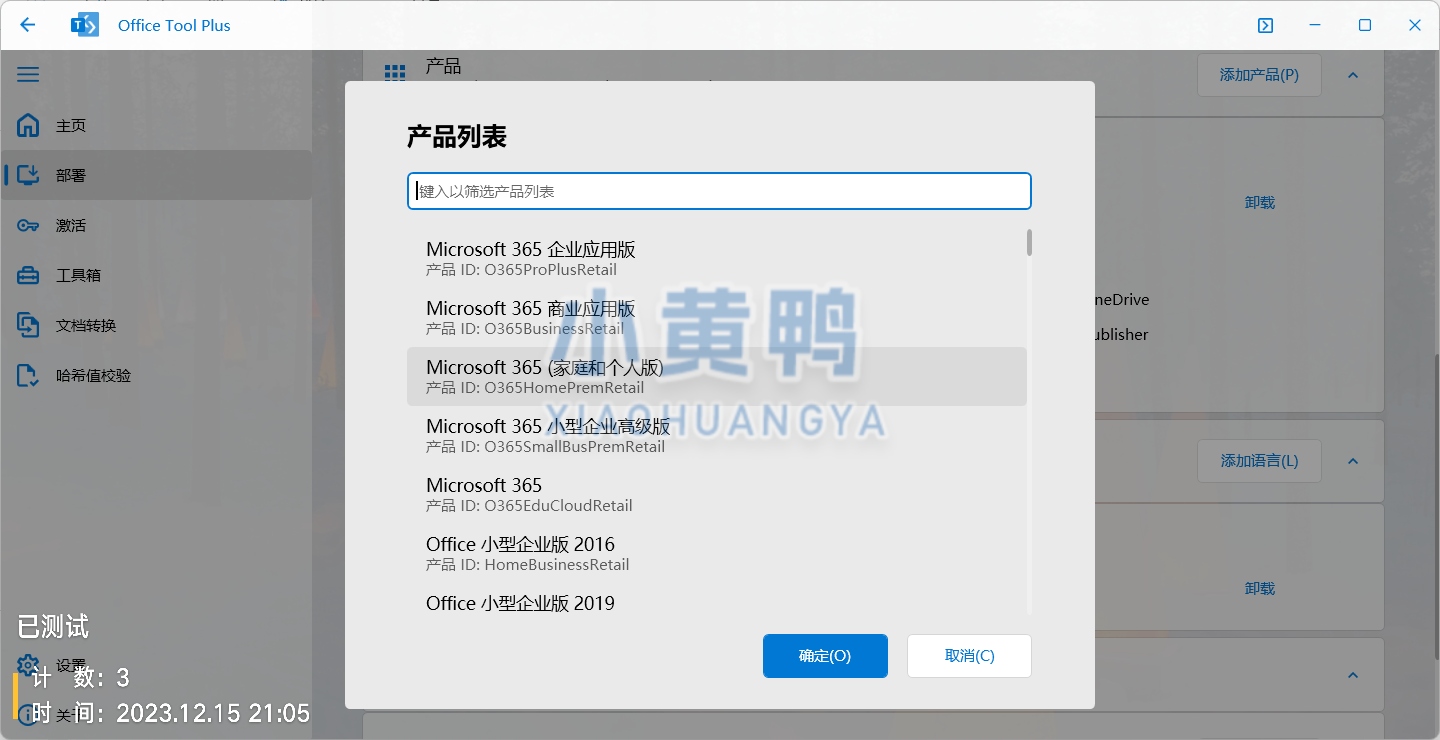Select Microsoft 365 小型企业高级版

[716, 435]
